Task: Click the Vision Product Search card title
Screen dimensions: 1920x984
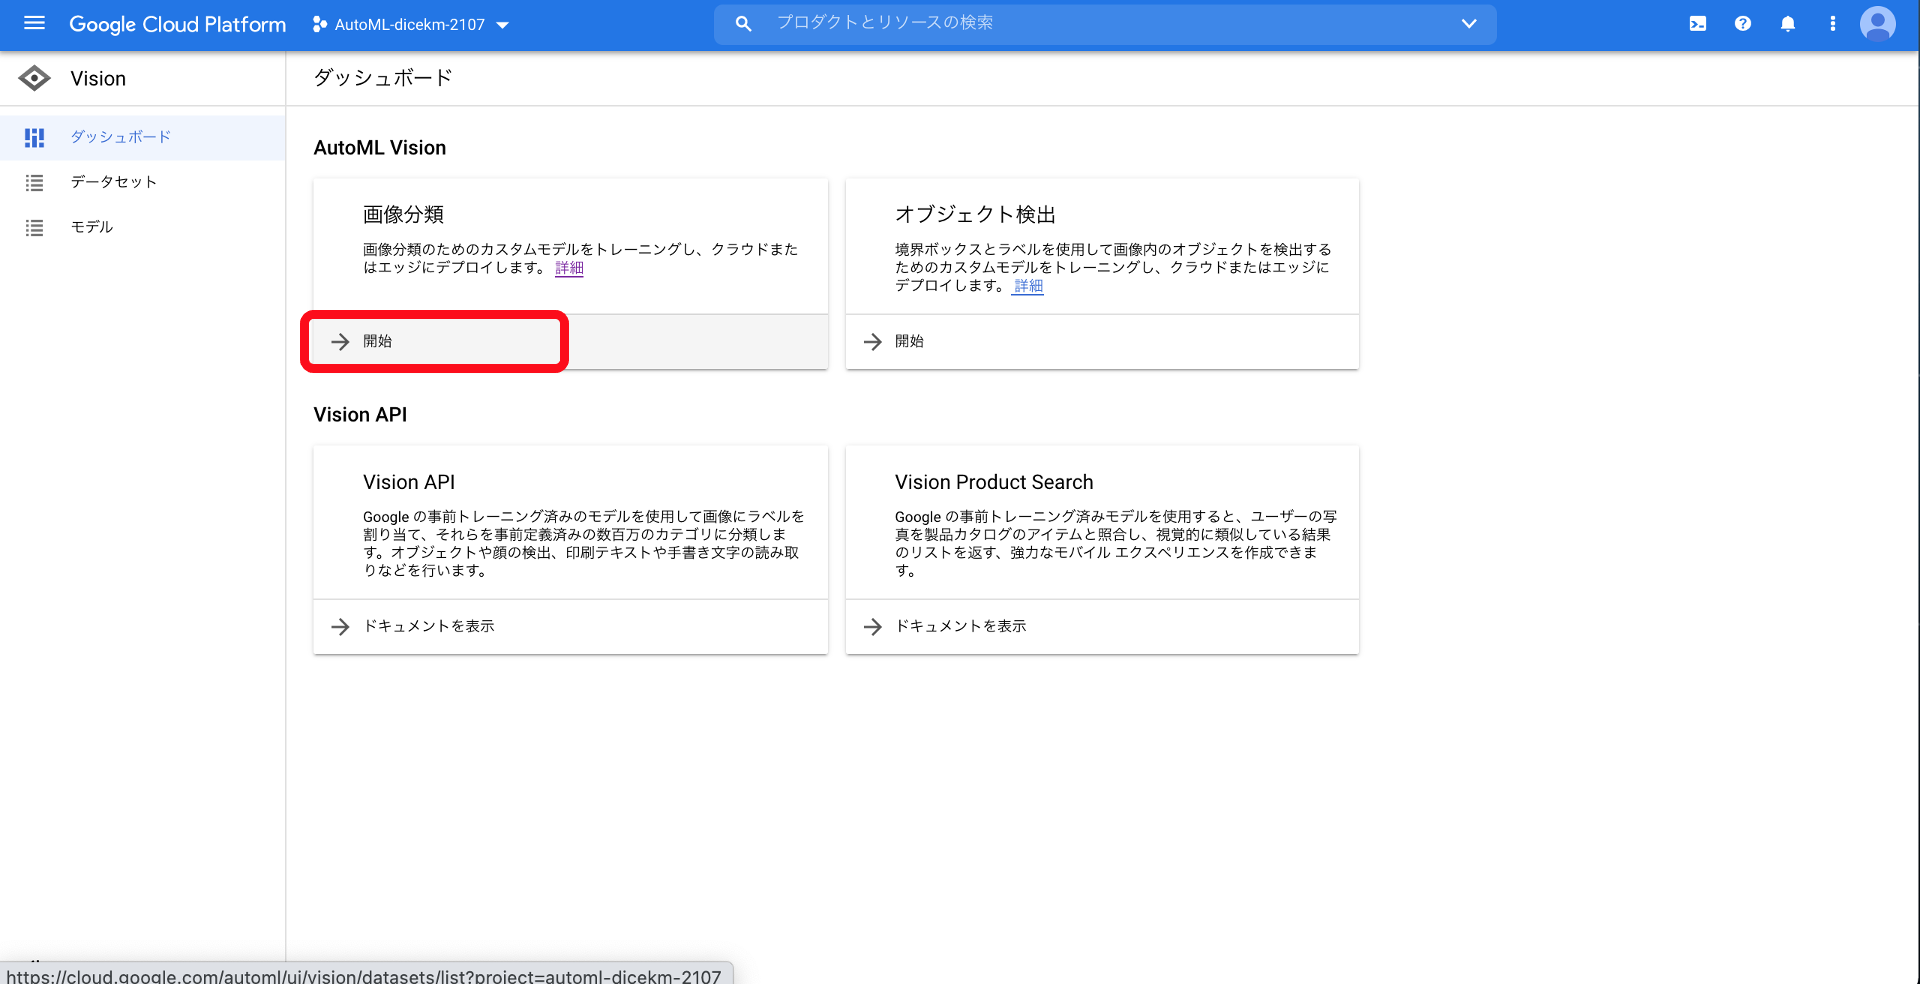Action: point(994,482)
